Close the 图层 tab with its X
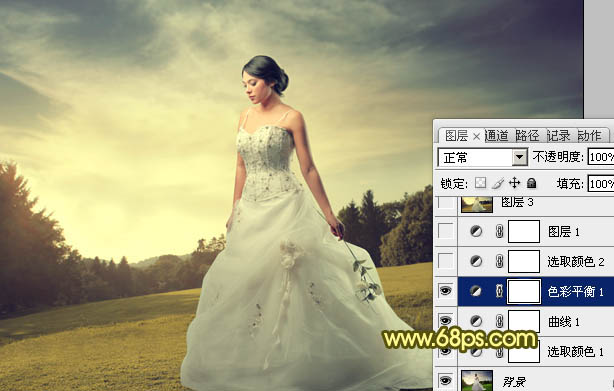614x391 pixels. point(476,136)
